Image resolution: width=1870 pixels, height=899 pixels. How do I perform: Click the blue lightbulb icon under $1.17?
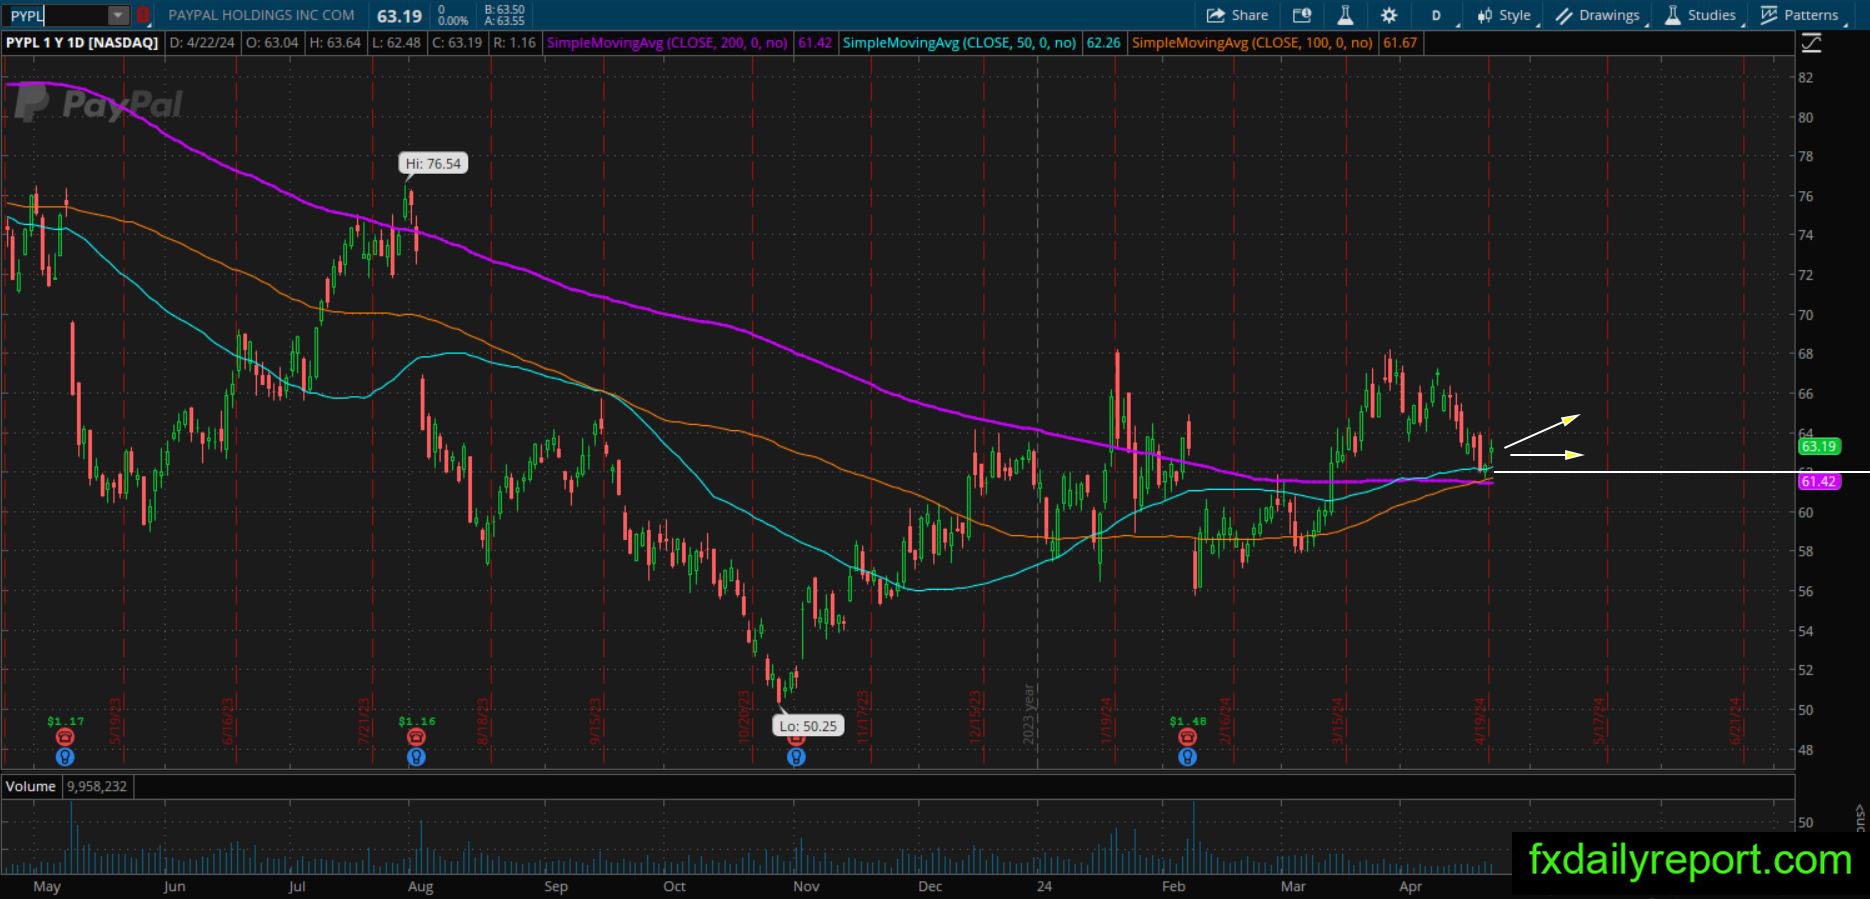(65, 757)
